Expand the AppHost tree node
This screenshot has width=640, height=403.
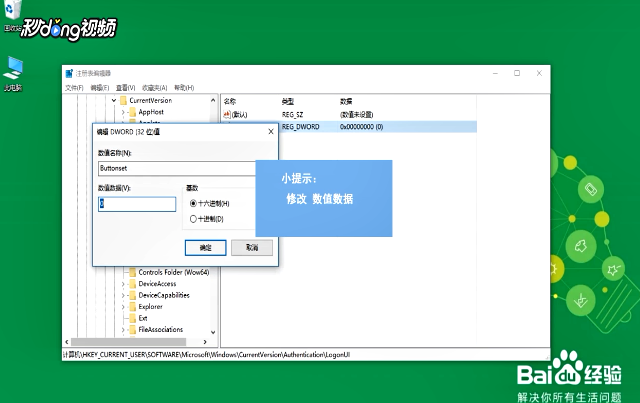(x=123, y=112)
